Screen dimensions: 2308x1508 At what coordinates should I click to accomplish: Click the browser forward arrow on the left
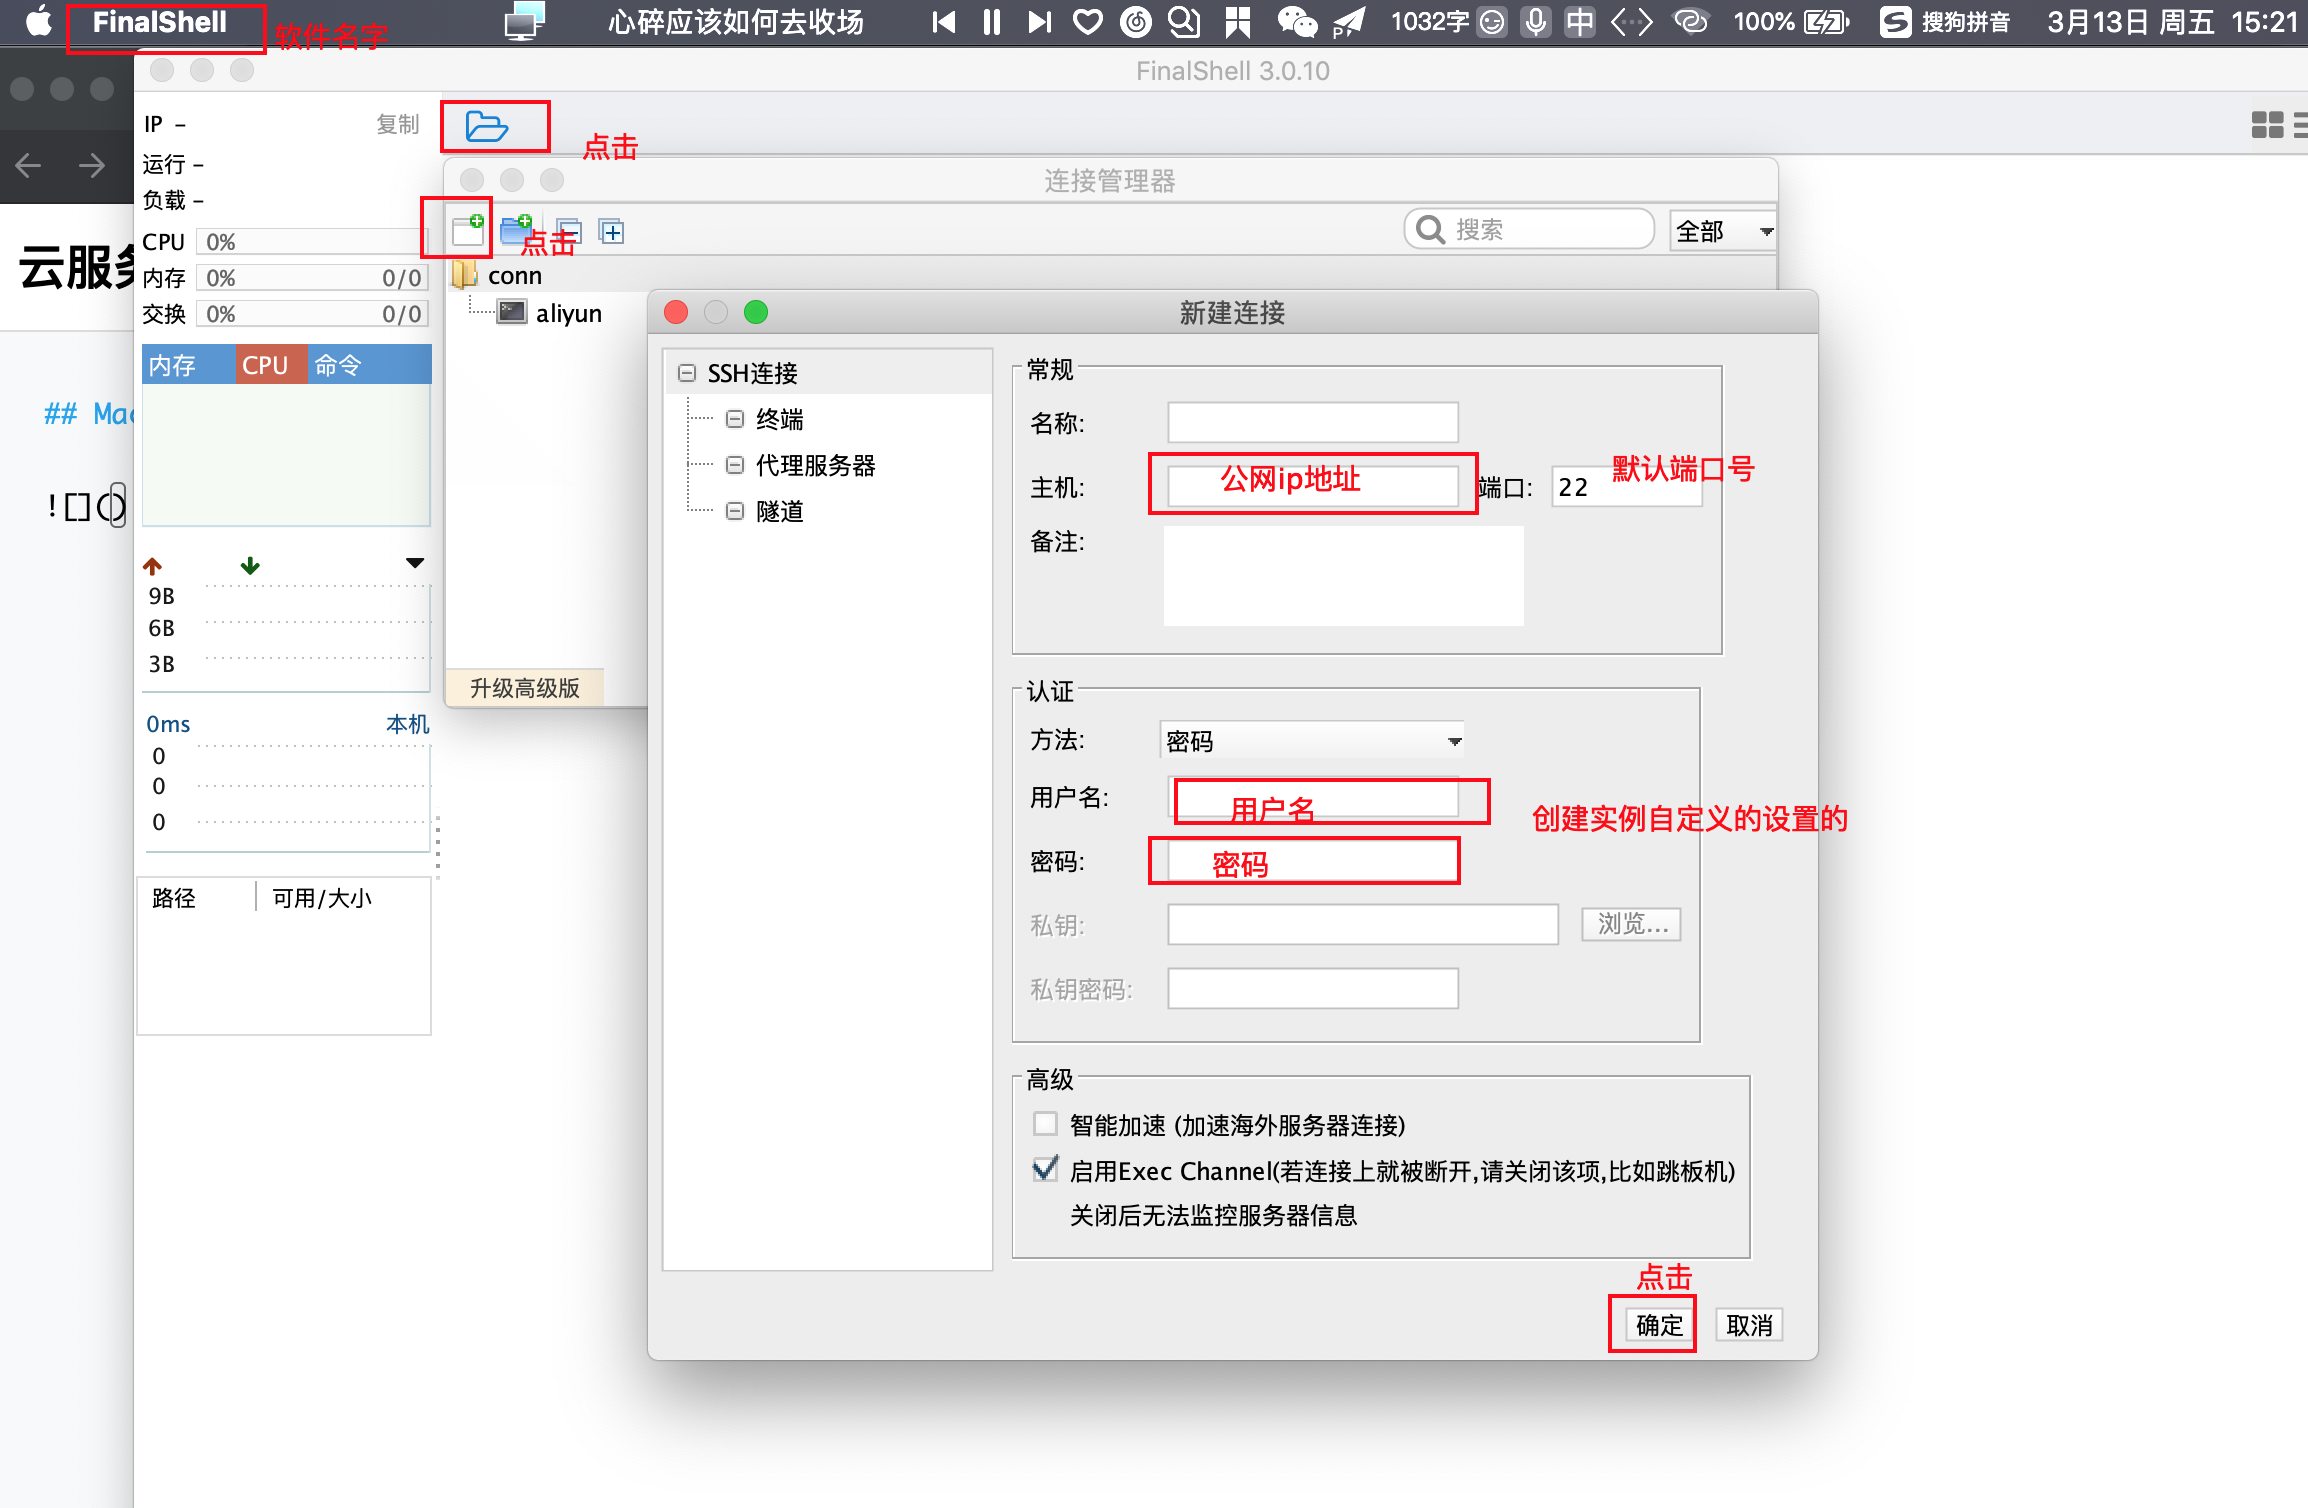coord(91,165)
